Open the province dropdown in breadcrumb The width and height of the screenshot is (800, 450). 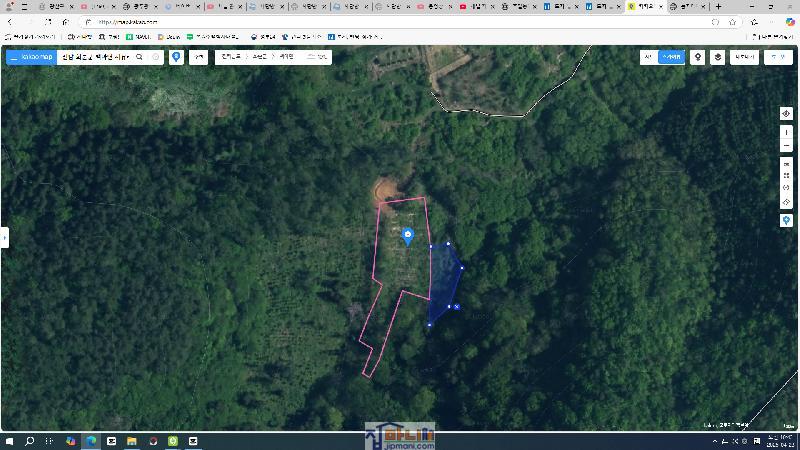(x=231, y=57)
